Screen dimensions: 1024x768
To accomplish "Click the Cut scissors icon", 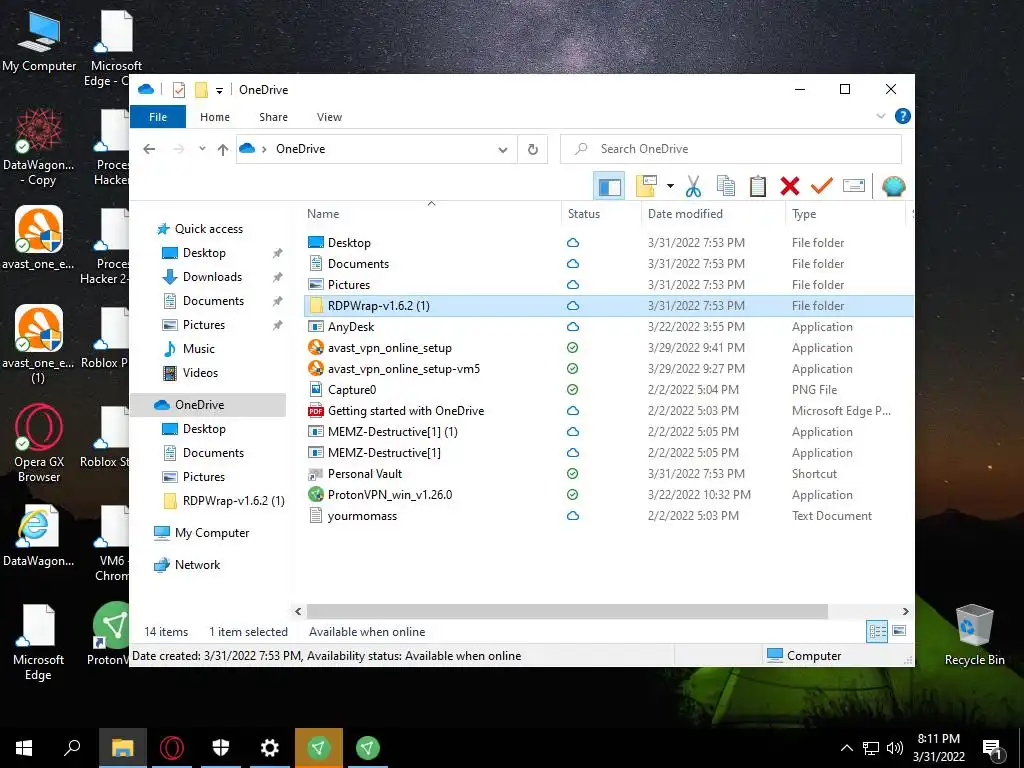I will tap(693, 187).
